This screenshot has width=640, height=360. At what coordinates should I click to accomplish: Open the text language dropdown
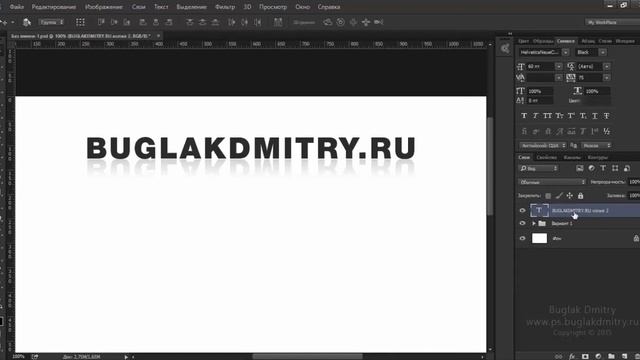pyautogui.click(x=542, y=145)
